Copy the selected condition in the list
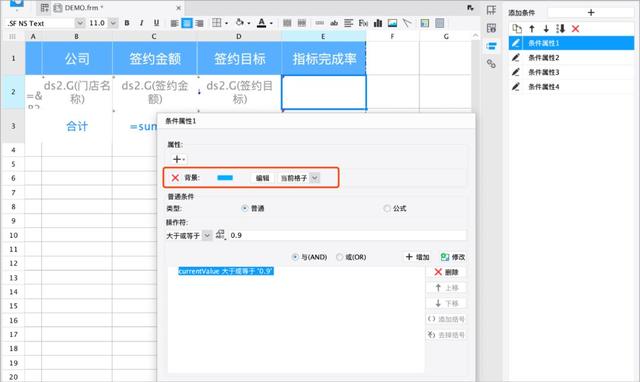The image size is (640, 382). point(517,29)
